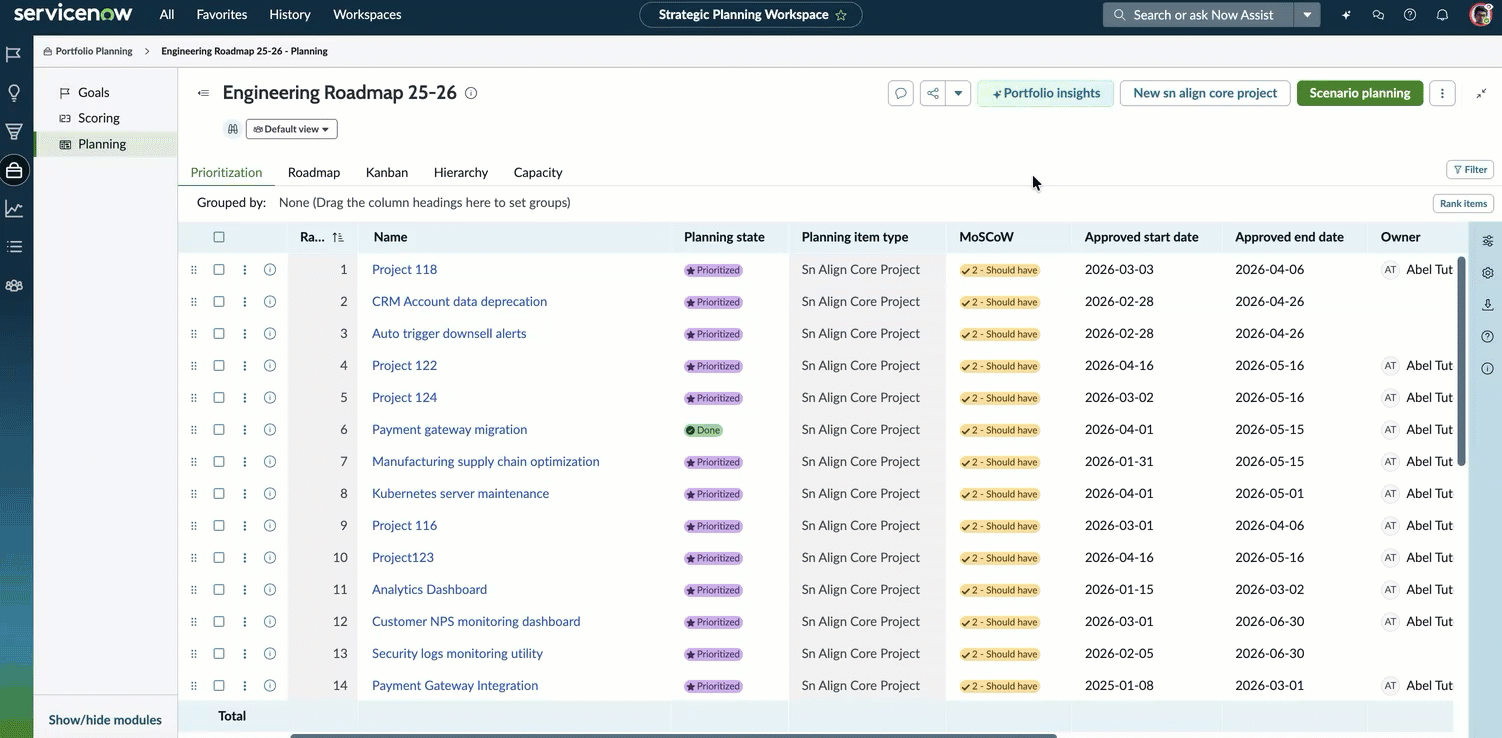
Task: Open the Workspaces menu in top navigation
Action: [x=367, y=15]
